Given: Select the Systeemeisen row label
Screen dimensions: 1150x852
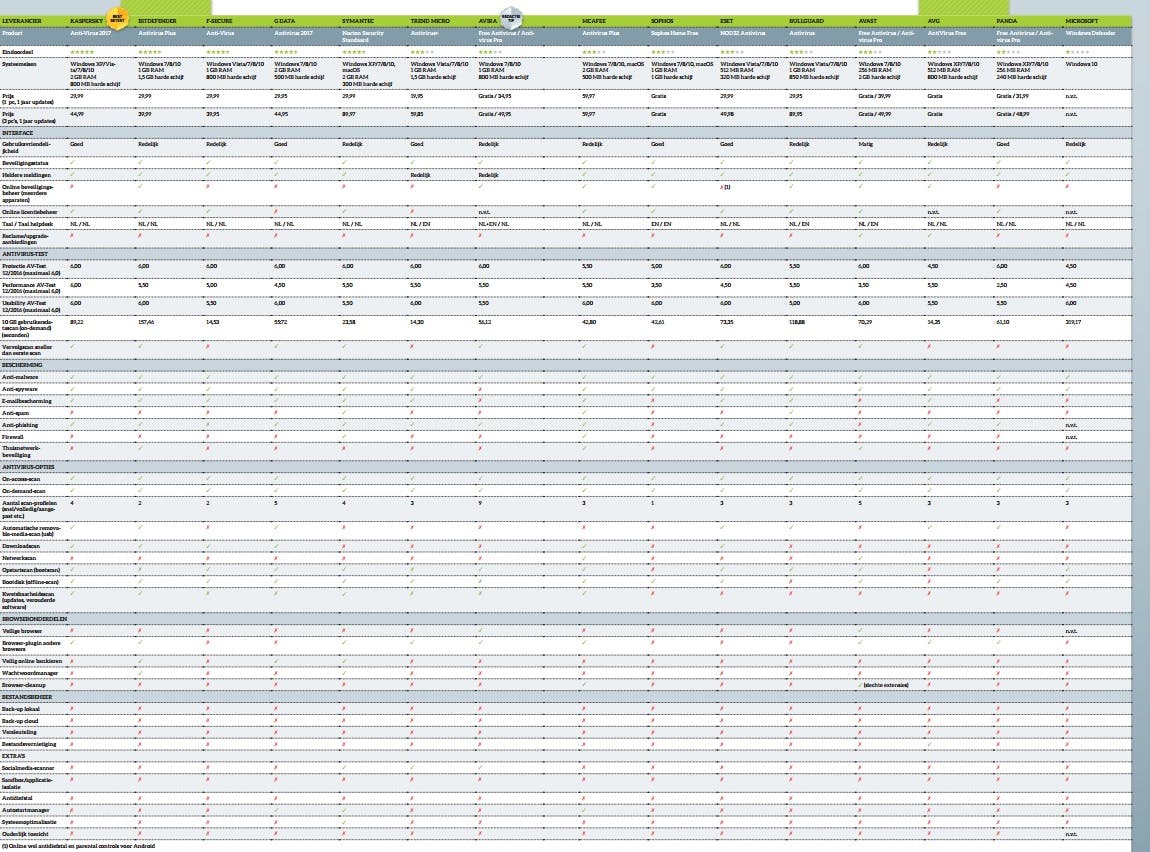Looking at the screenshot, I should 19,64.
